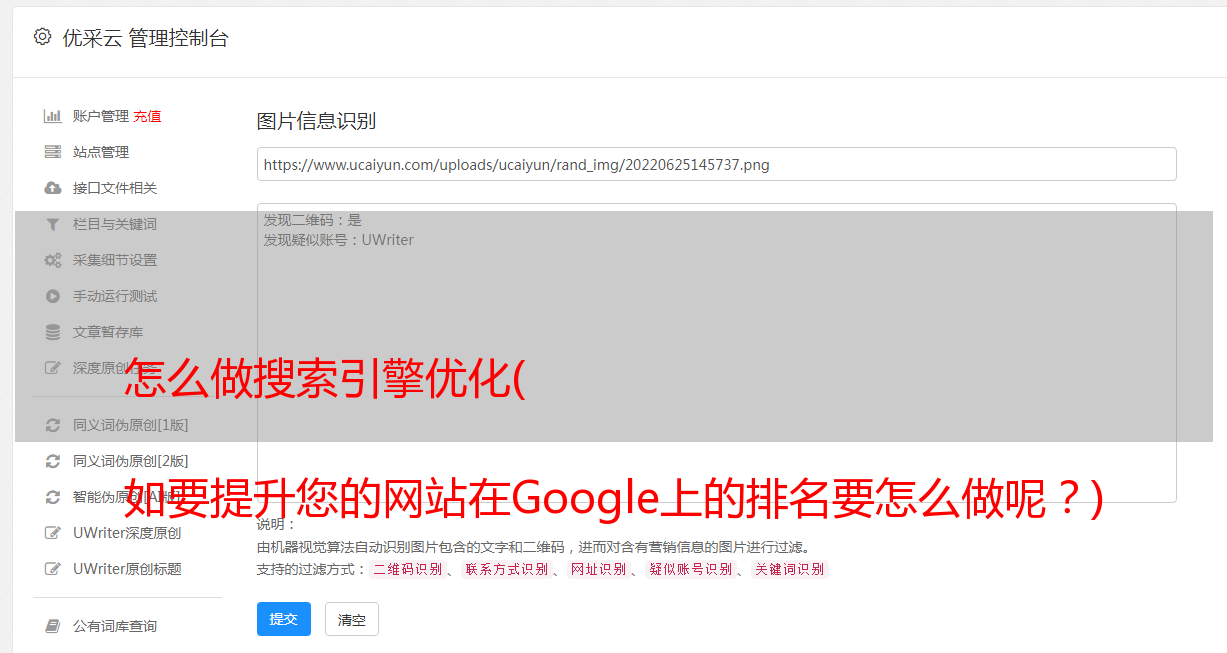Screen dimensions: 1227x653
Task: Open 栏目与关键词 menu item
Action: click(115, 224)
